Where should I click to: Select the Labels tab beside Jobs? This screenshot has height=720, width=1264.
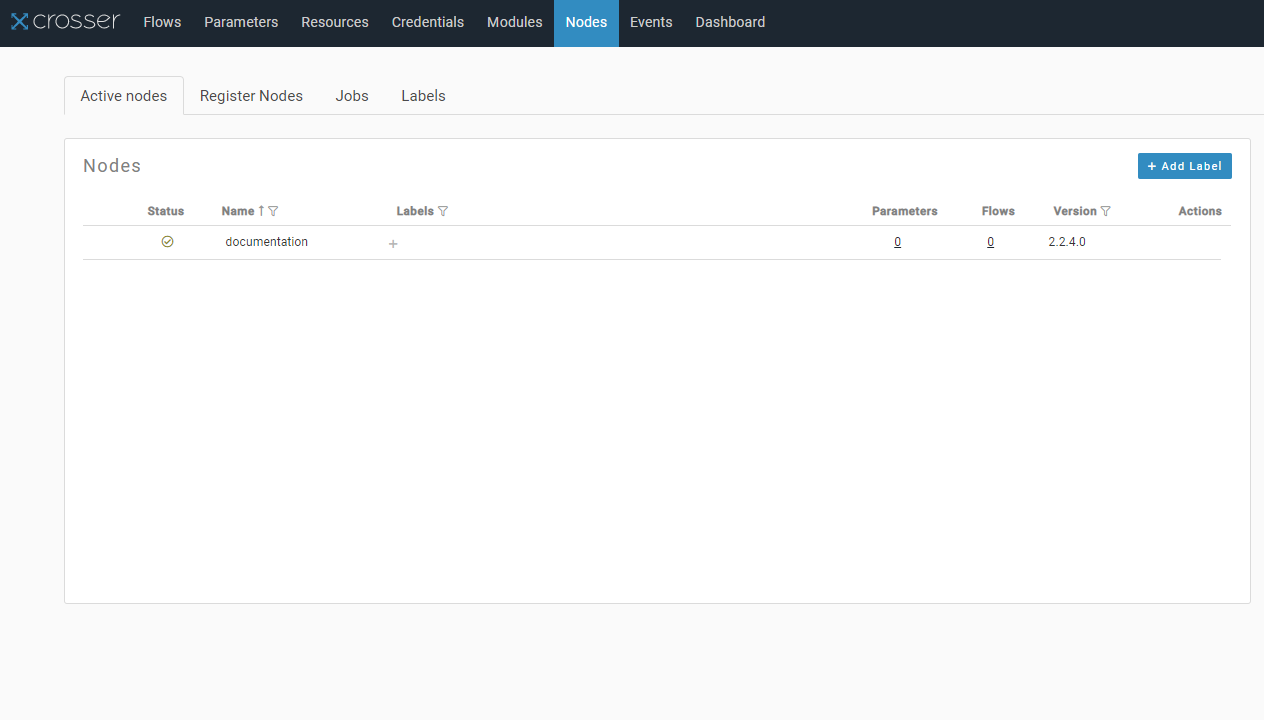click(423, 96)
